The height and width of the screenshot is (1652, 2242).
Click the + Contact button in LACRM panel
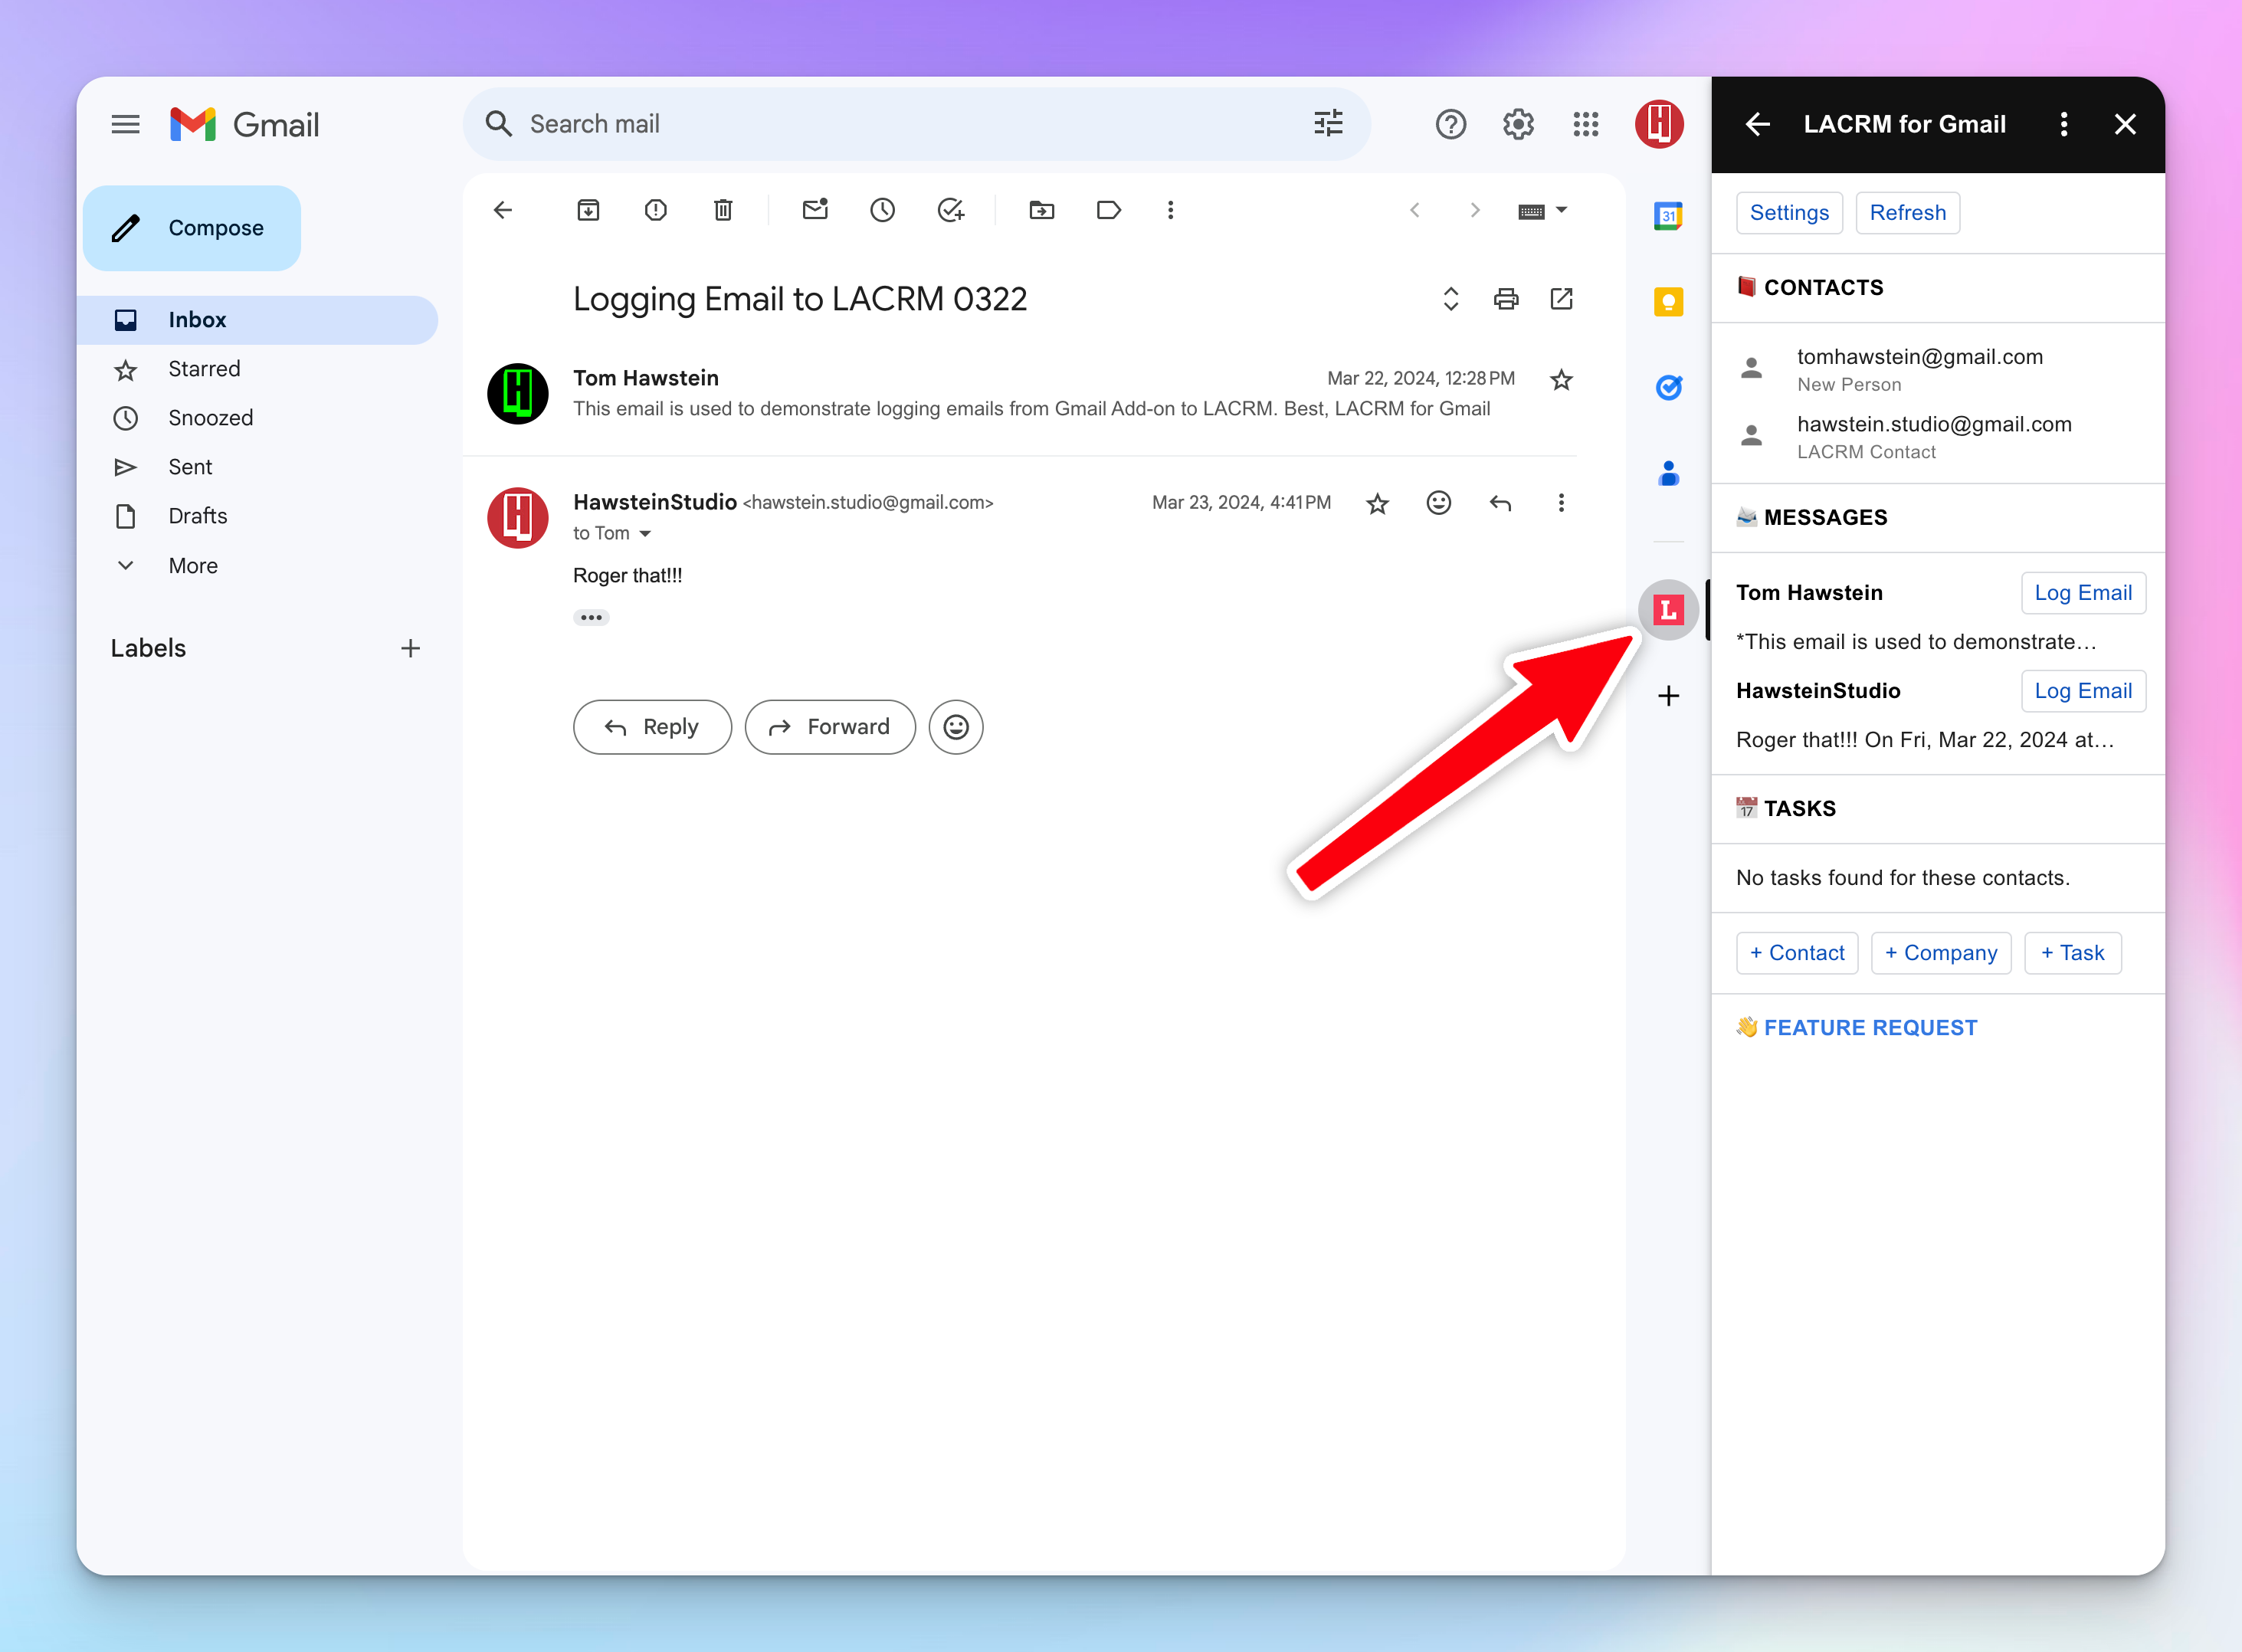click(1795, 952)
